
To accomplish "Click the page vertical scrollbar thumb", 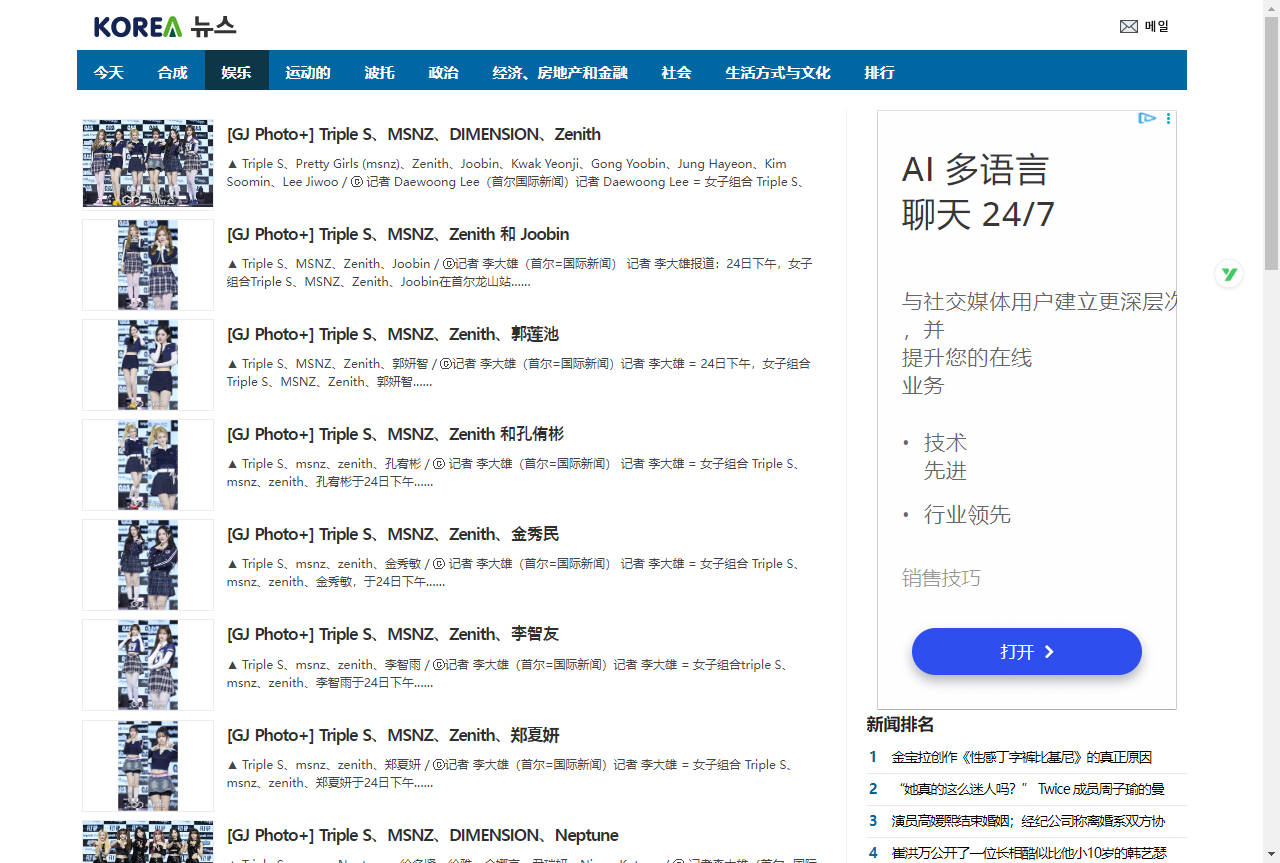I will click(x=1271, y=140).
